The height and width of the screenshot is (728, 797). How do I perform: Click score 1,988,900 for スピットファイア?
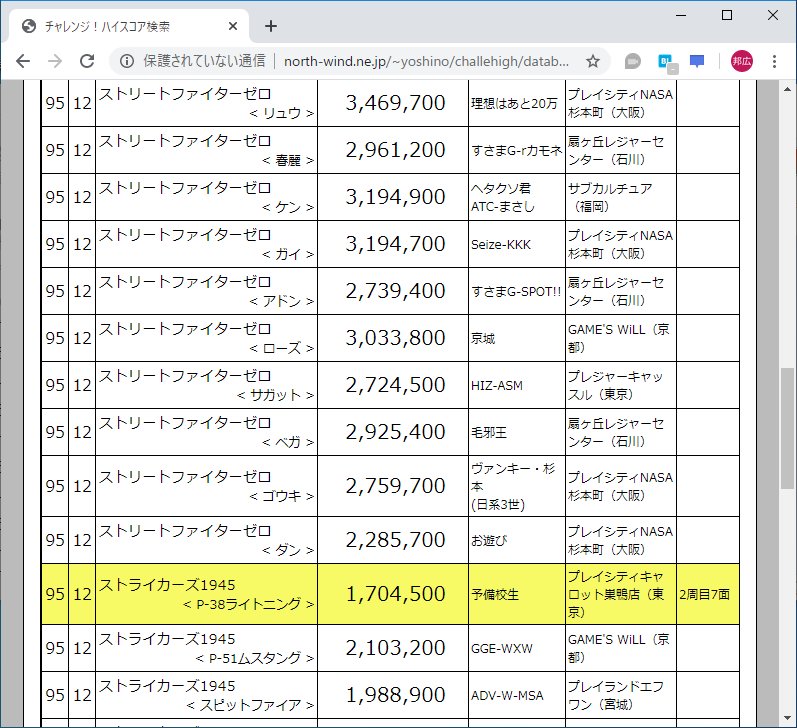tap(395, 695)
